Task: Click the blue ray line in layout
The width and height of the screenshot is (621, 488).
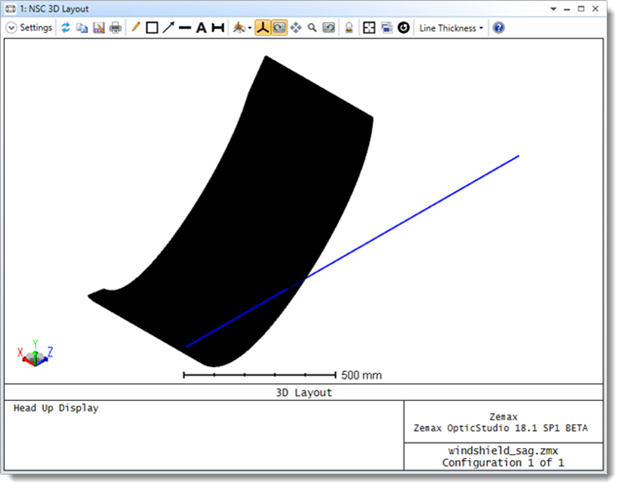Action: coord(412,217)
